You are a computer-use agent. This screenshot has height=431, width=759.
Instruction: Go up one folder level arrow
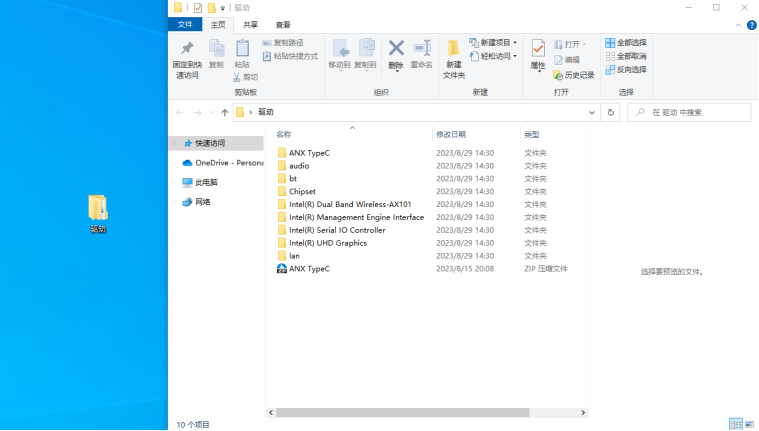pyautogui.click(x=225, y=112)
